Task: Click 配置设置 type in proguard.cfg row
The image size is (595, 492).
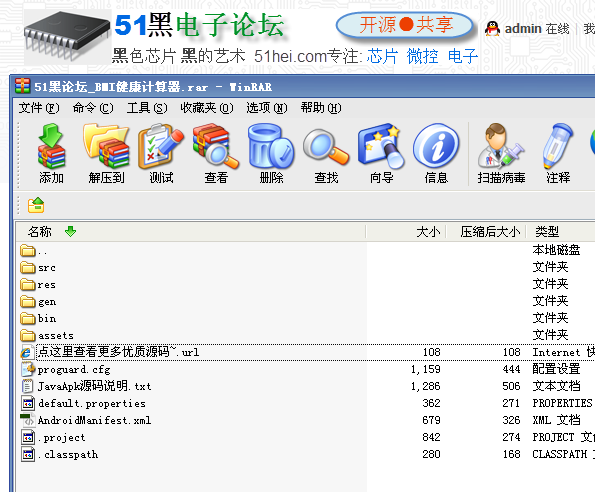Action: 556,369
